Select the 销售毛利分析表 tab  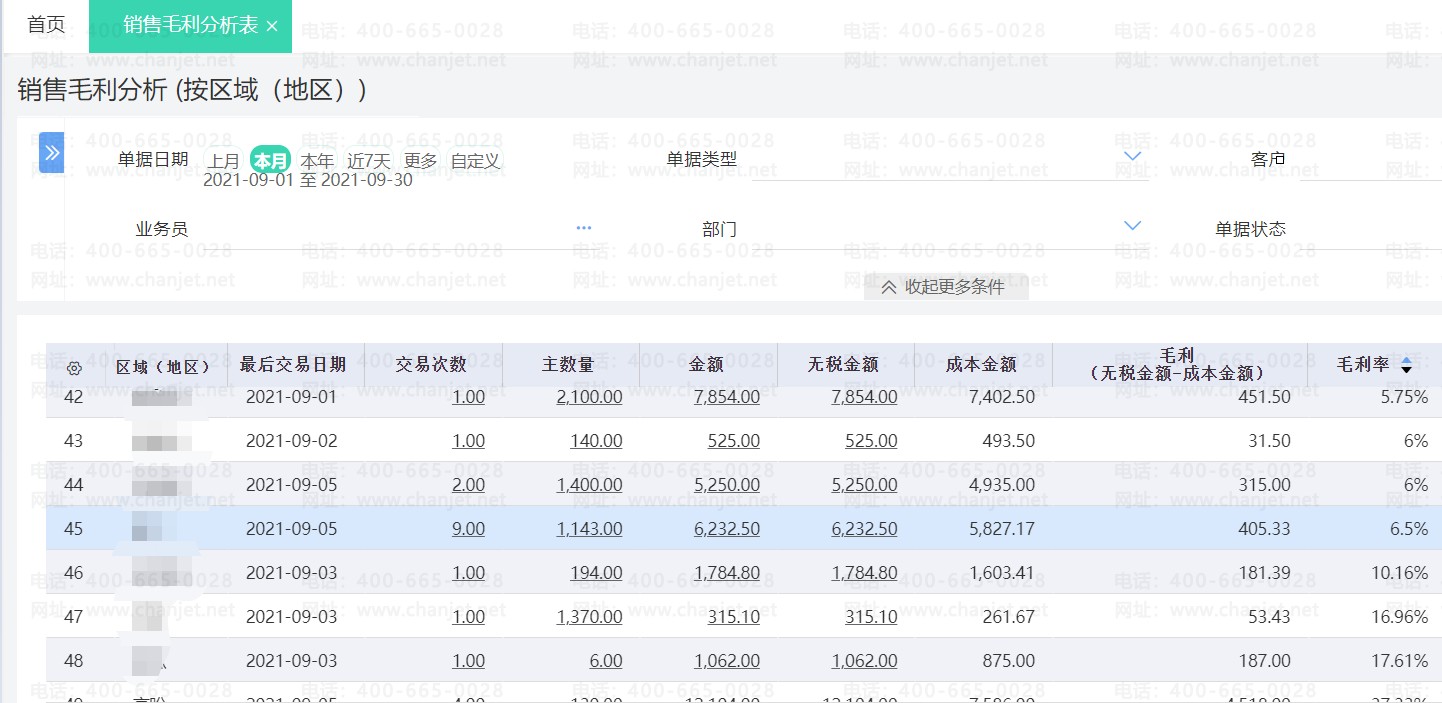(x=191, y=26)
